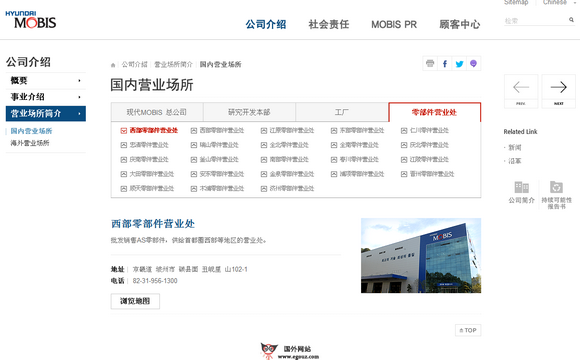The image size is (580, 360).
Task: Click the search magnifier icon
Action: coord(571,20)
